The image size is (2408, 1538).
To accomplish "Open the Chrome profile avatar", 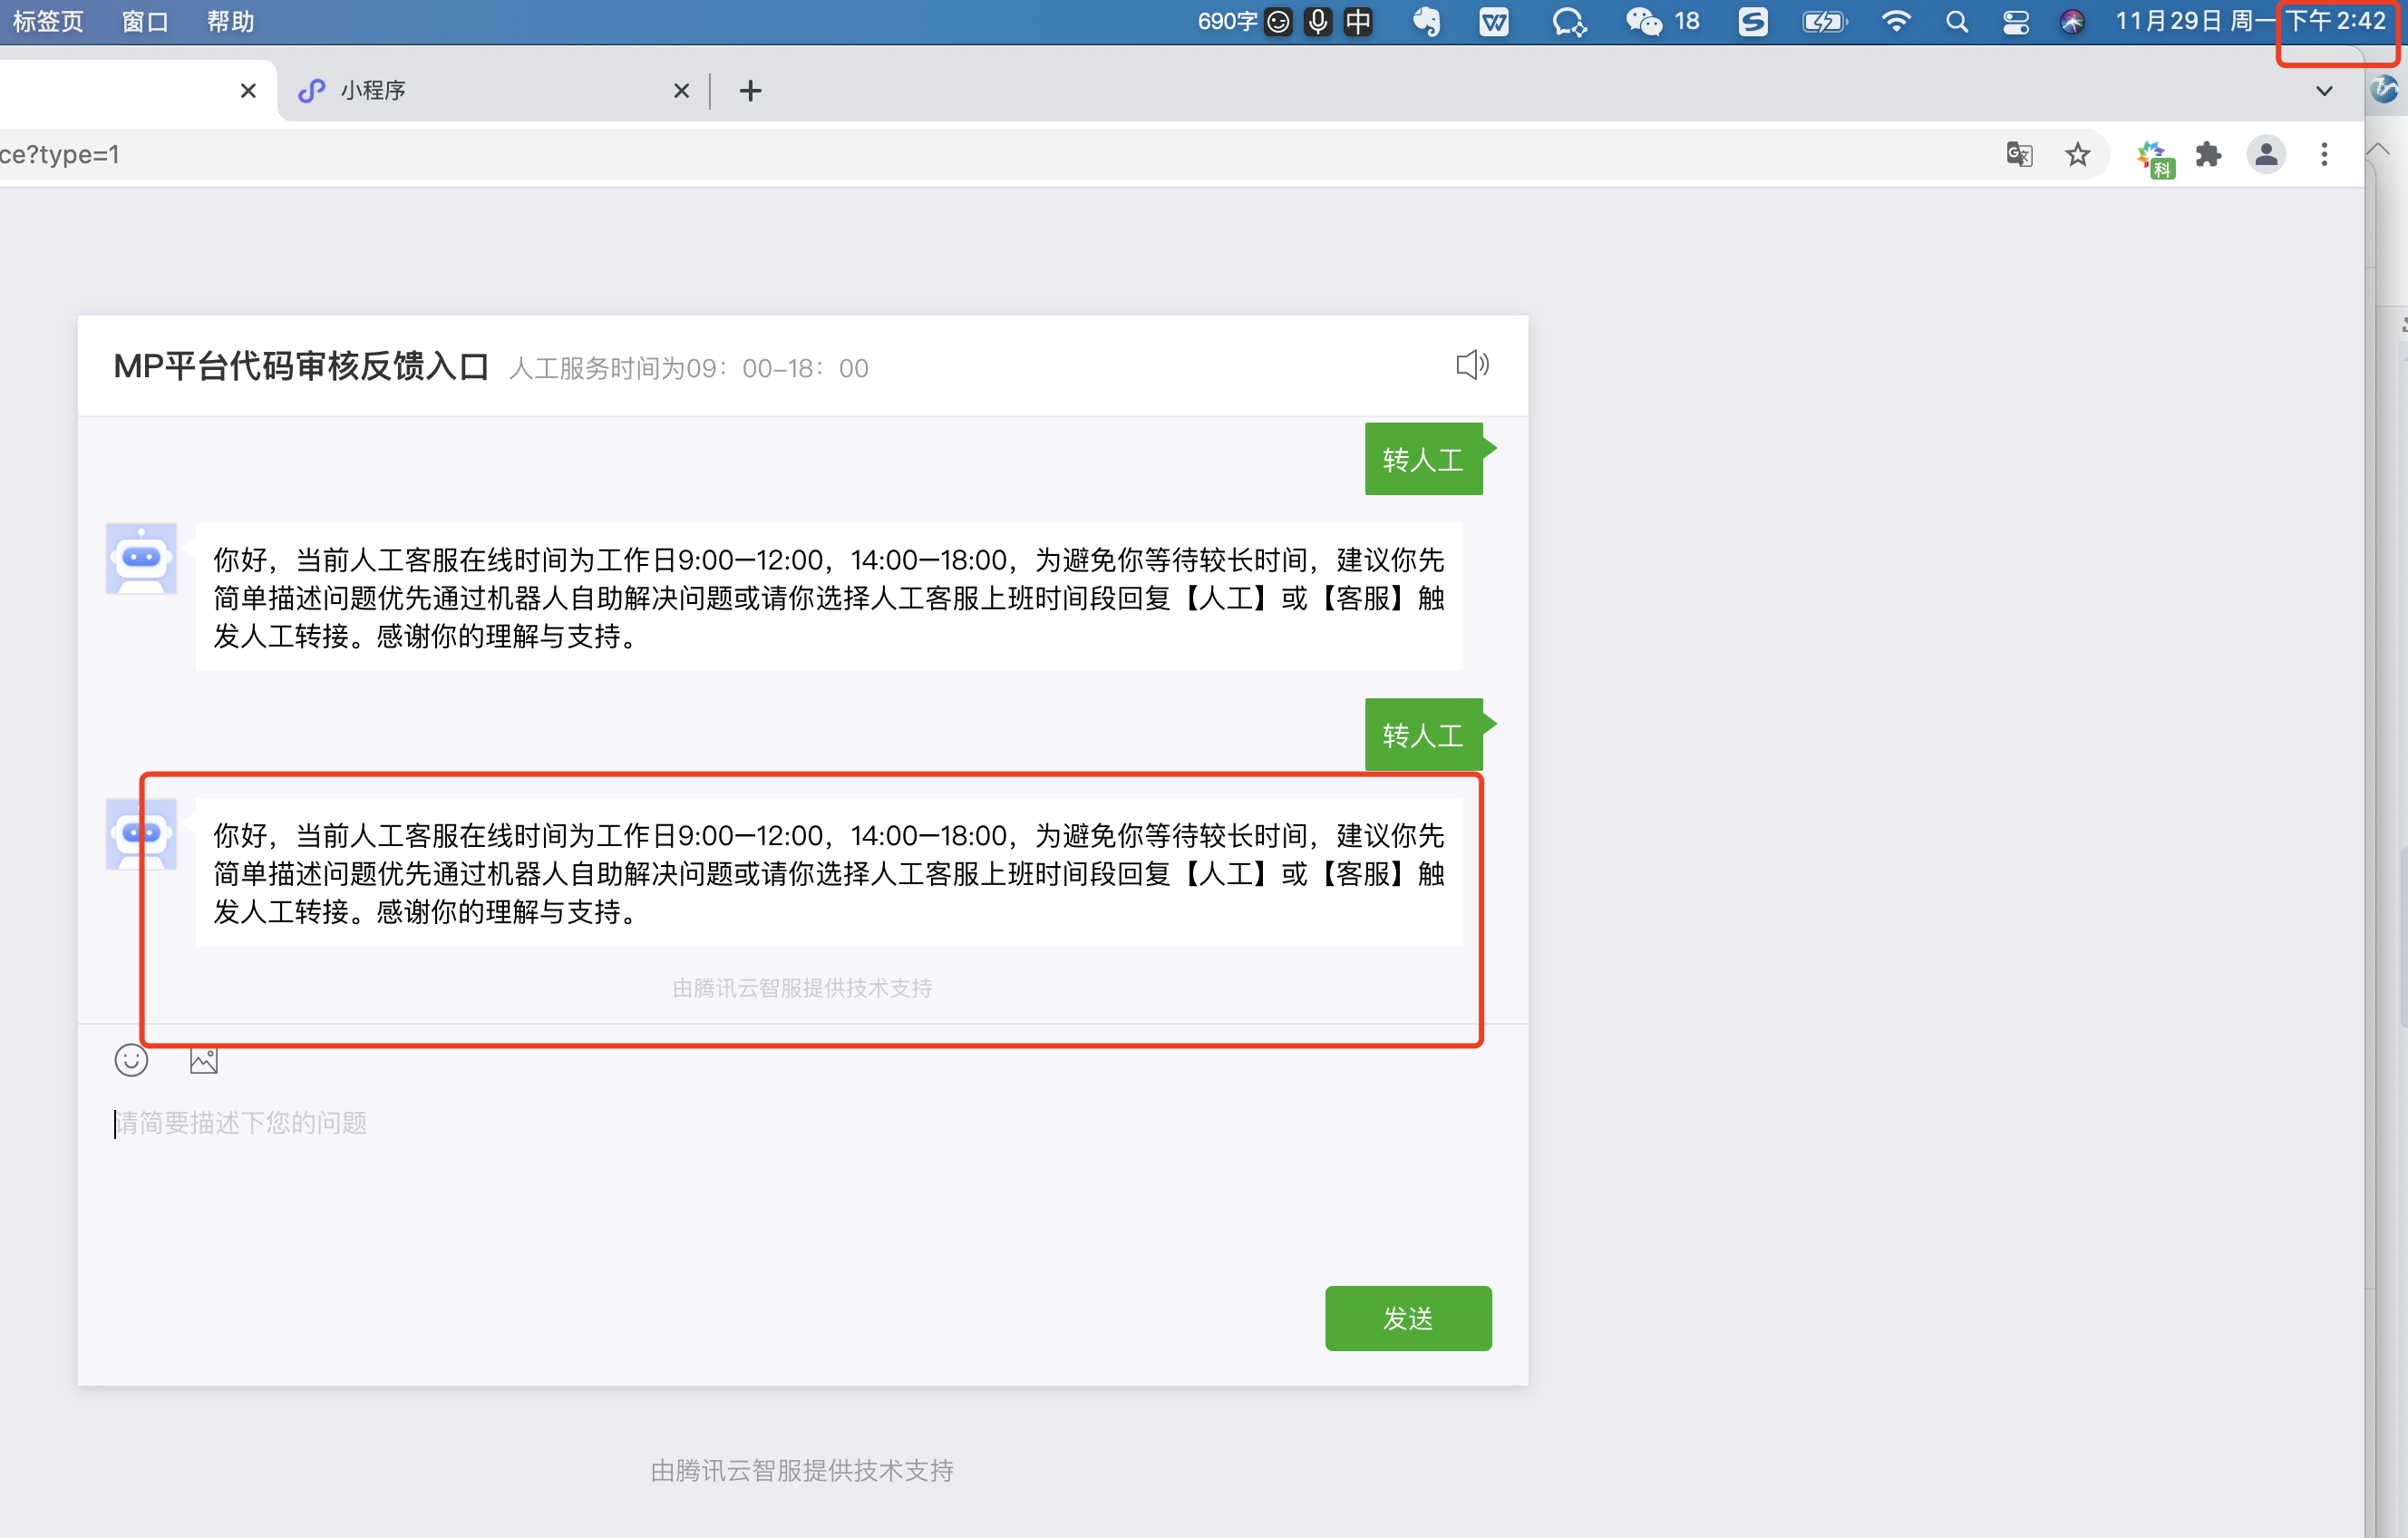I will tap(2266, 155).
